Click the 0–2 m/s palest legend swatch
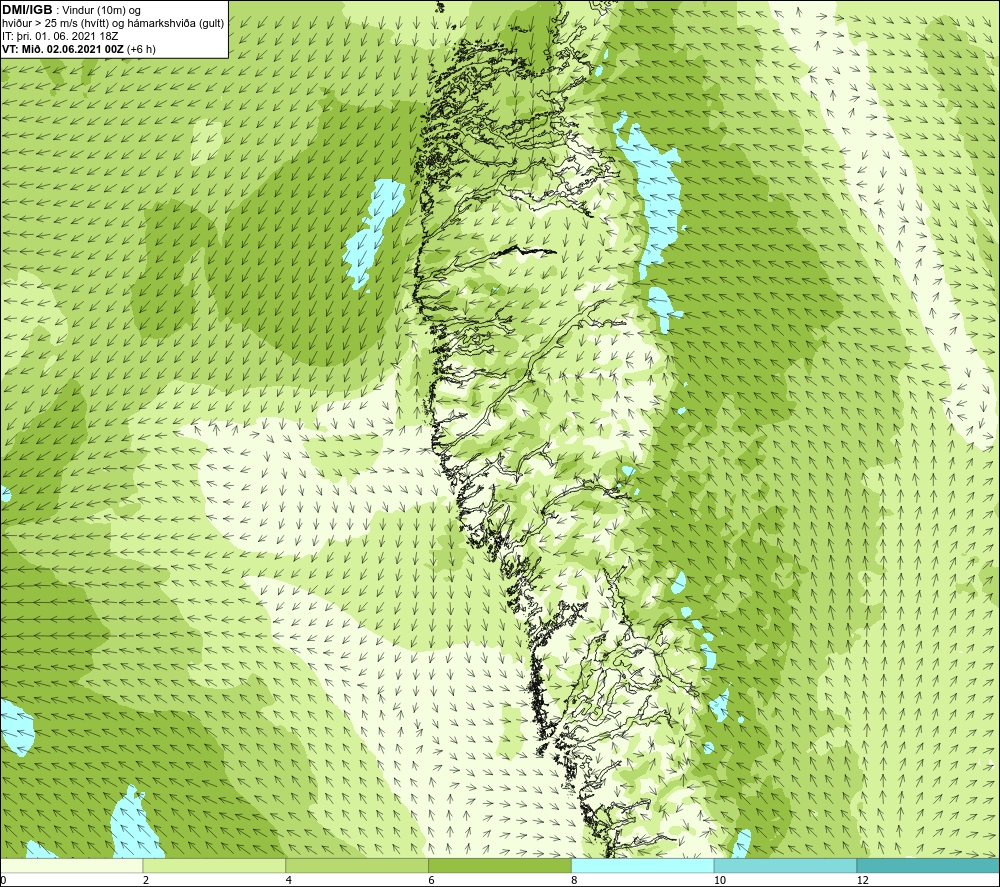Screen dimensions: 1000x887 [x=71, y=865]
